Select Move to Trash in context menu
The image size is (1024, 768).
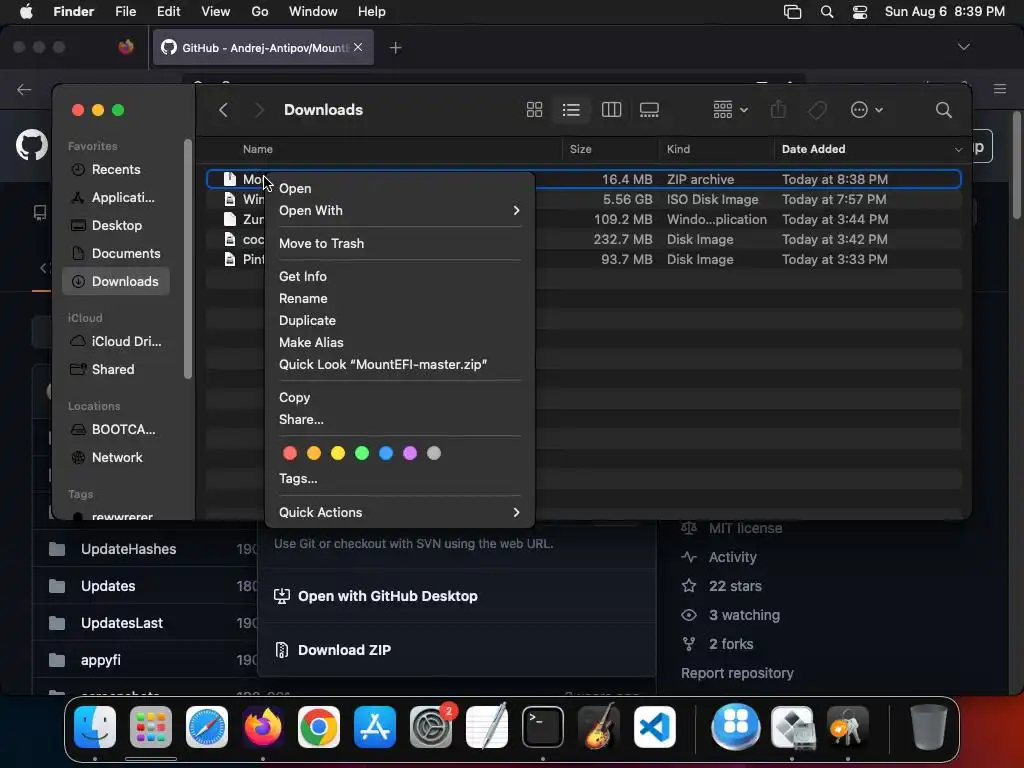coord(400,243)
